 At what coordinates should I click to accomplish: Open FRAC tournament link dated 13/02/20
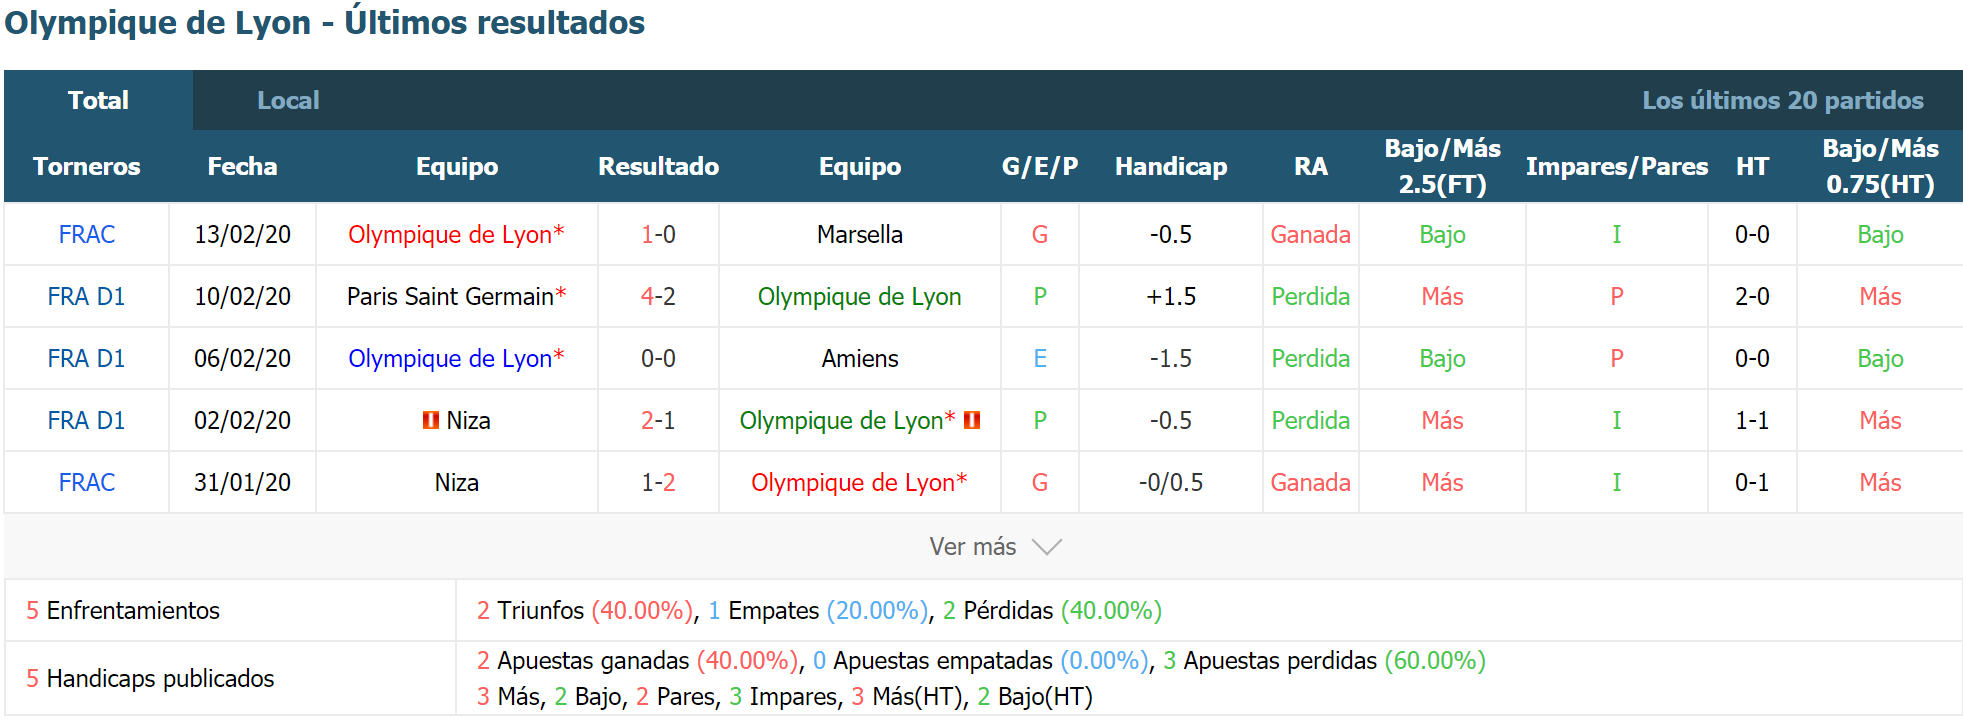point(87,235)
